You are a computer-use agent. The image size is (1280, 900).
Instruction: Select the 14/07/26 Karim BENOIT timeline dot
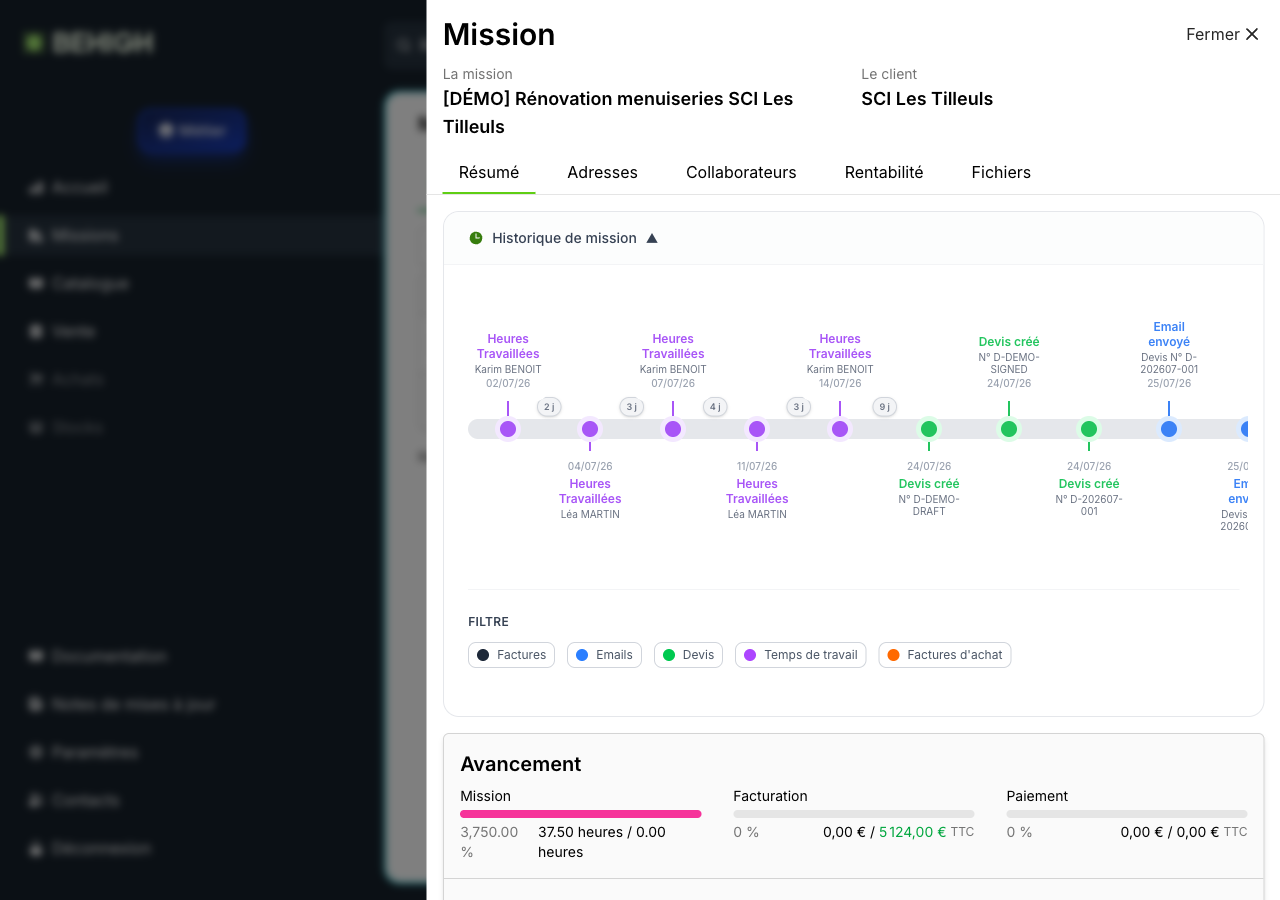[x=840, y=429]
